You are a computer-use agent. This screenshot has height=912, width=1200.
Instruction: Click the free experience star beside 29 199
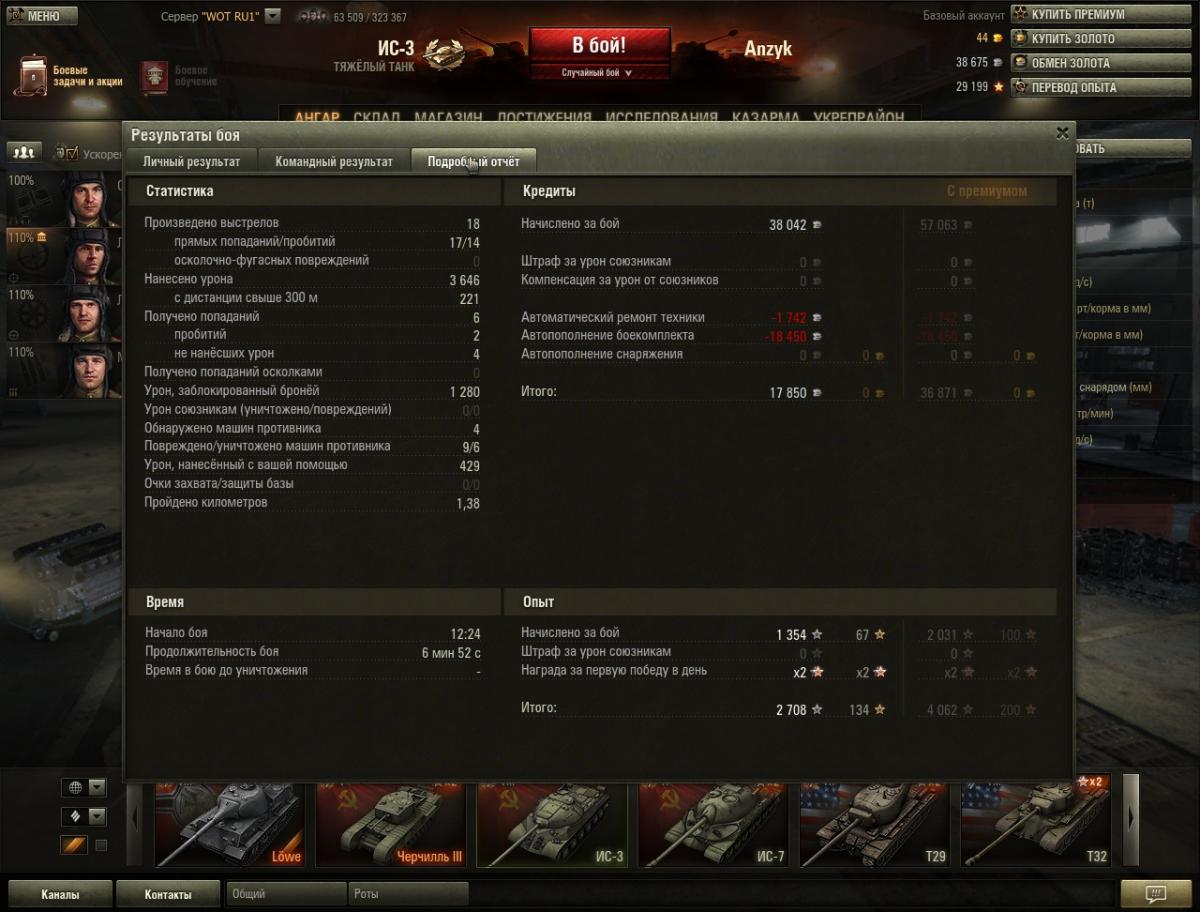(x=997, y=87)
